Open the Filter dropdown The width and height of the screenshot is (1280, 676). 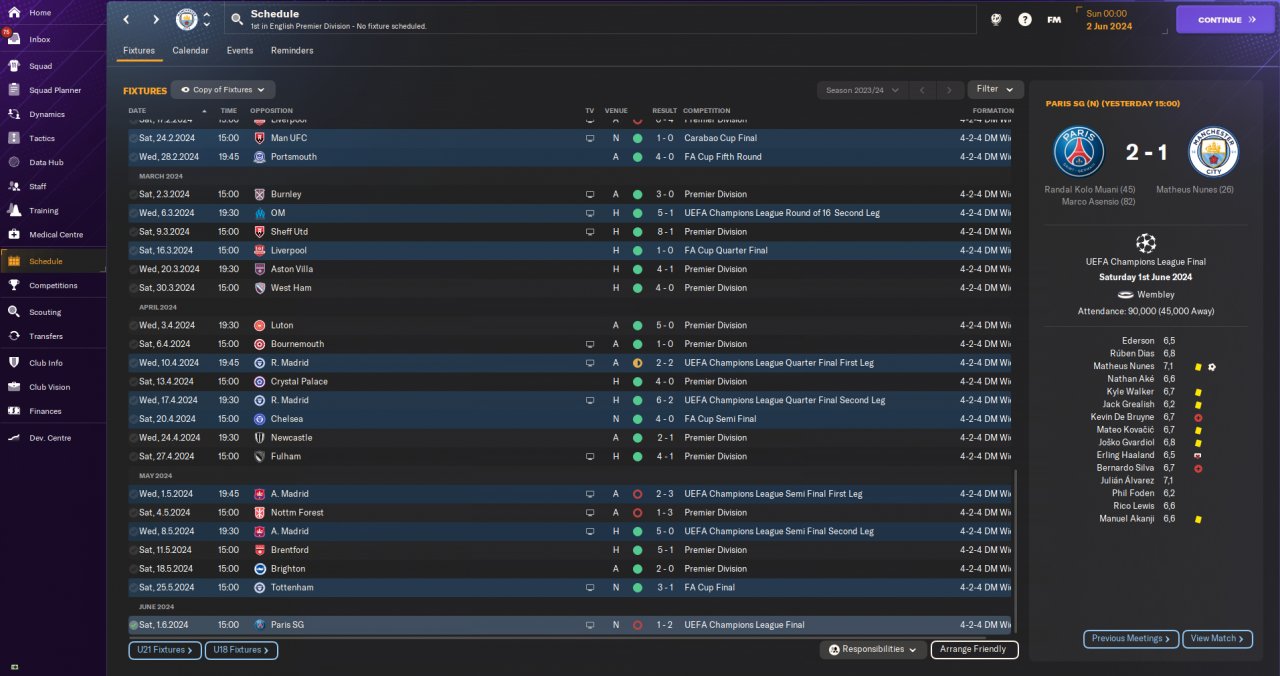(995, 90)
